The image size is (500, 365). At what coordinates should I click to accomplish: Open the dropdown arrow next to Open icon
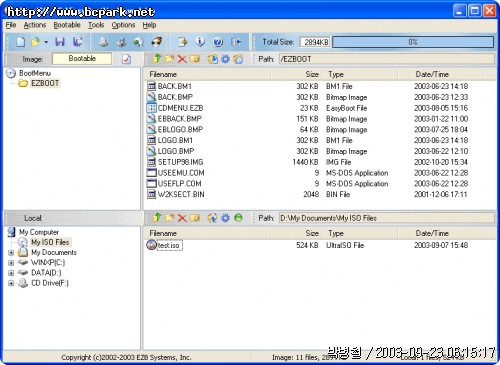point(46,42)
